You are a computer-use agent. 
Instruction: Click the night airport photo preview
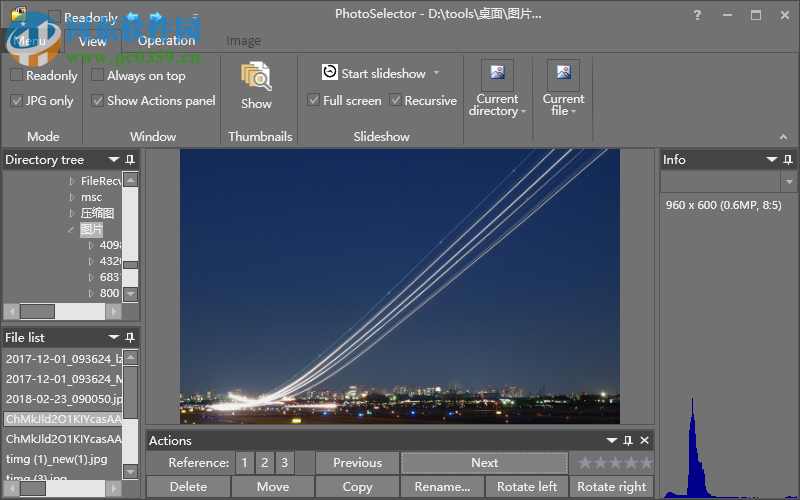(x=399, y=286)
